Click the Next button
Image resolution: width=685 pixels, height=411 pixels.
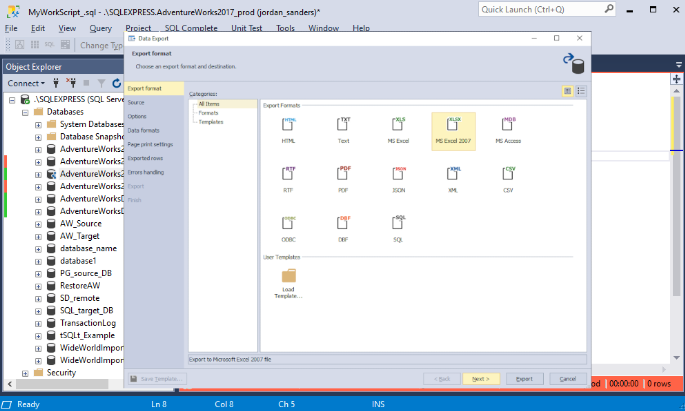click(x=480, y=379)
